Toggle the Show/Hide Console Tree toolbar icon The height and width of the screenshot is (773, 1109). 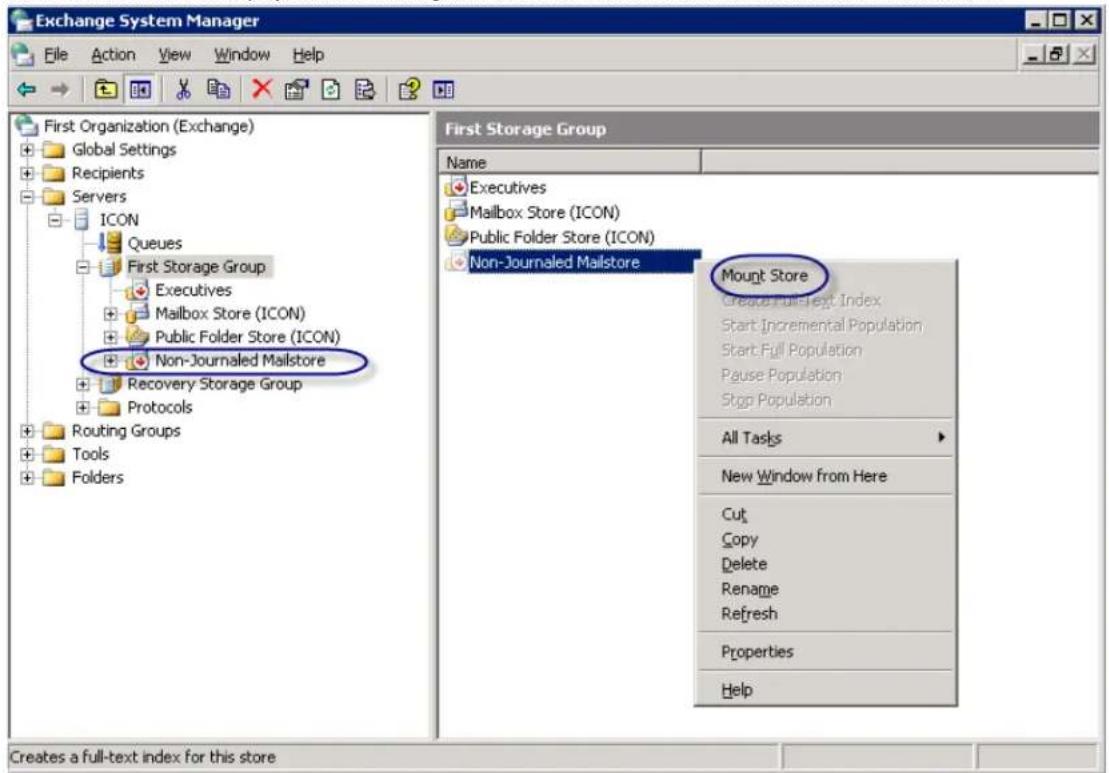[x=140, y=90]
